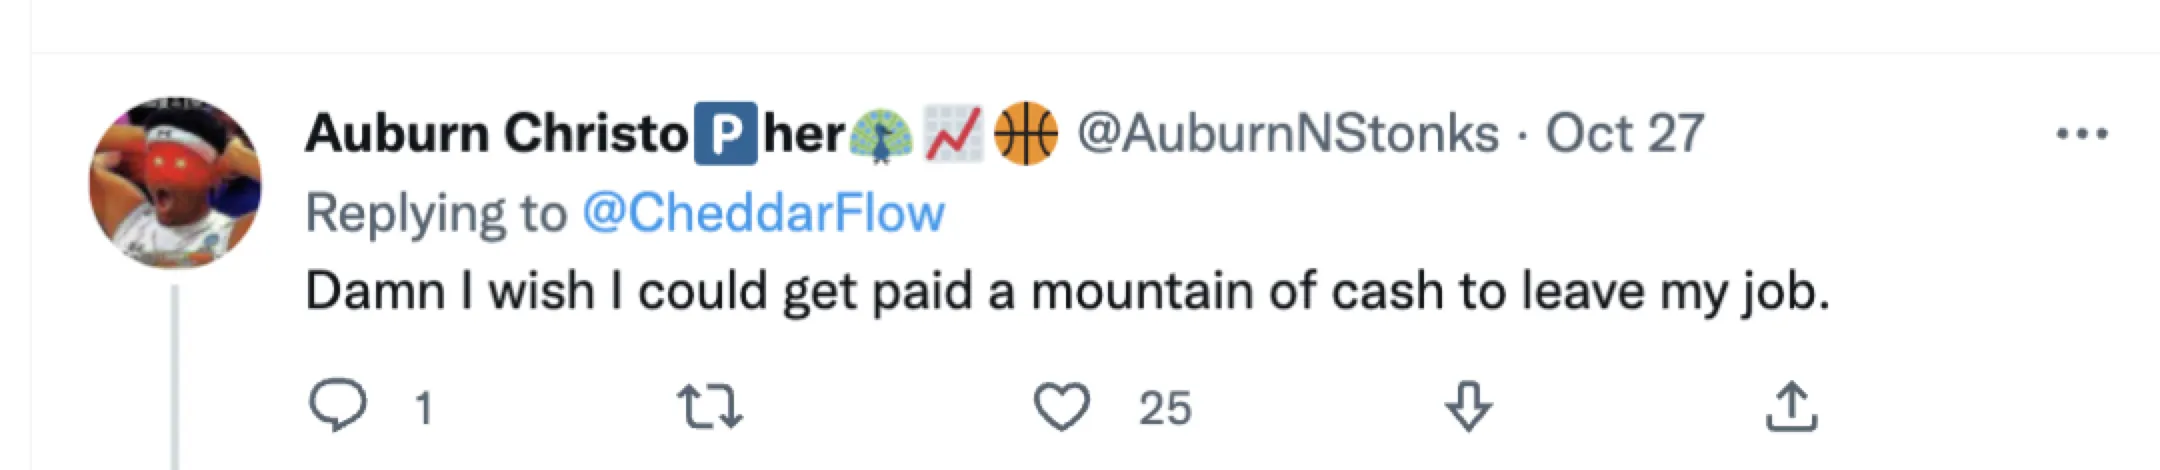This screenshot has height=470, width=2160.
Task: Click the "Replying to" label text
Action: click(x=435, y=213)
